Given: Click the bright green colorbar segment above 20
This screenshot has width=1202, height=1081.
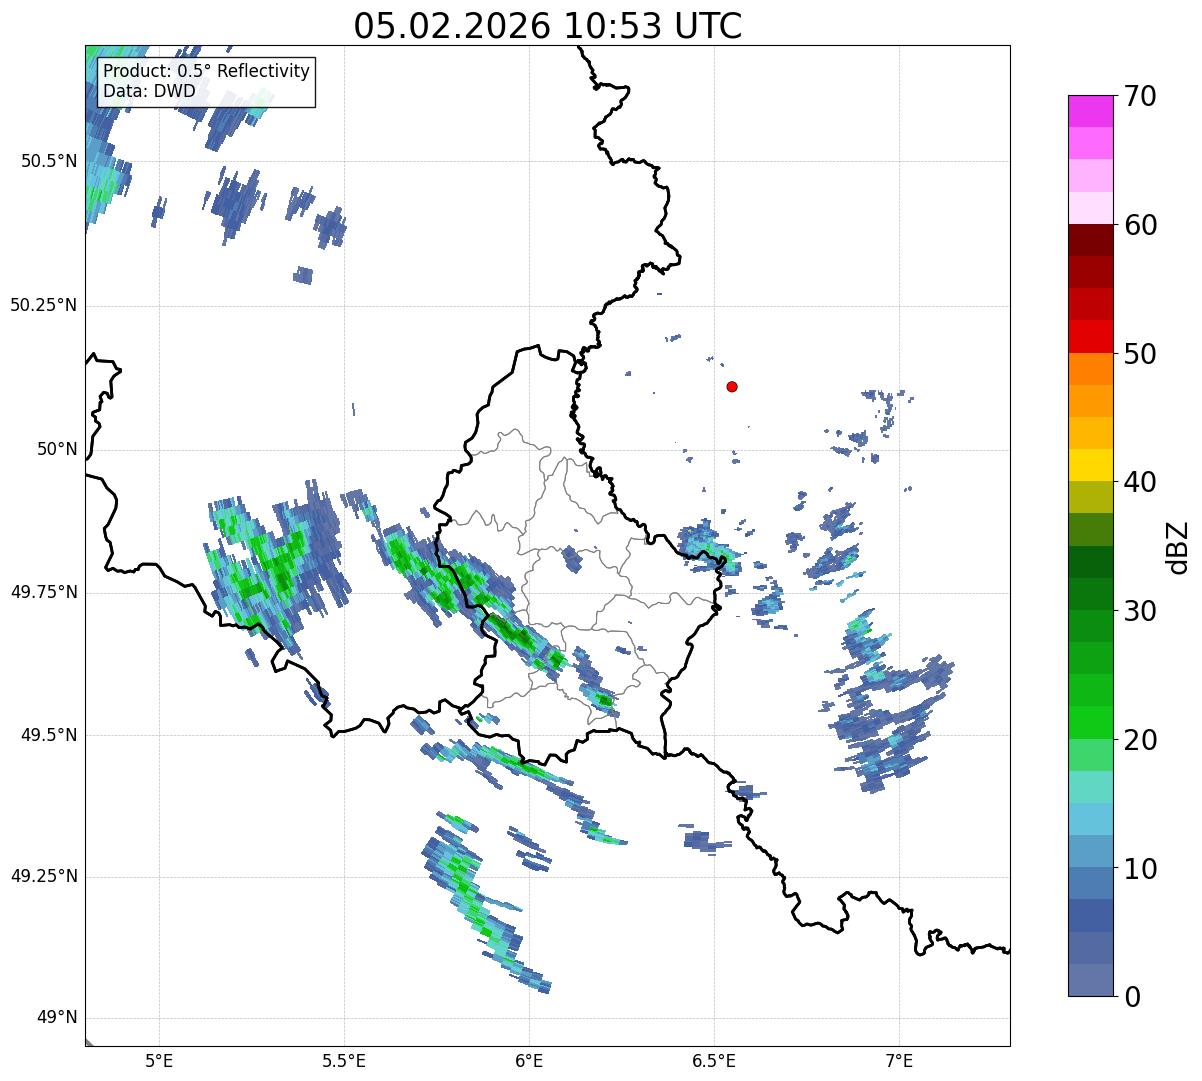Looking at the screenshot, I should tap(1091, 723).
